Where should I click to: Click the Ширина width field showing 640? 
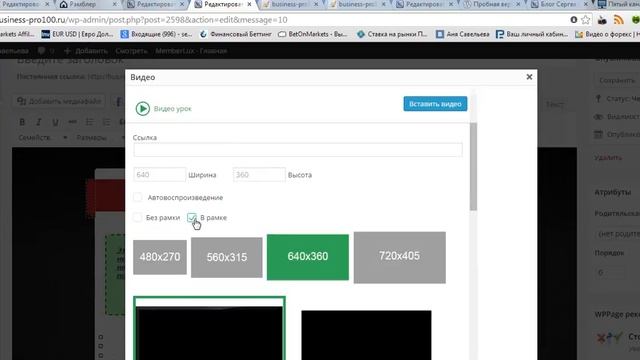[x=159, y=175]
